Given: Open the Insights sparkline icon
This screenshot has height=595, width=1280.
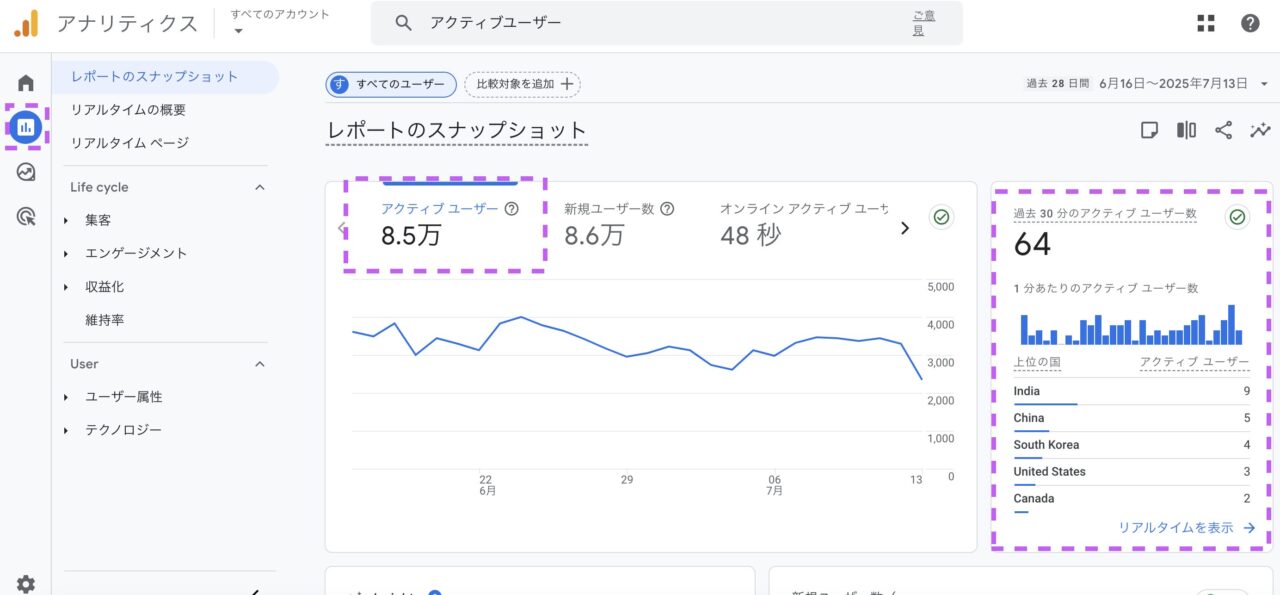Looking at the screenshot, I should (x=1260, y=130).
